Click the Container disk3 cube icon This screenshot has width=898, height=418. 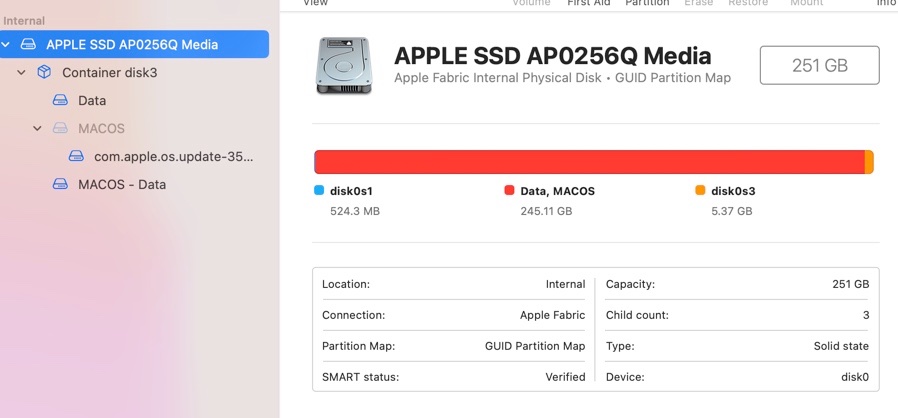click(x=44, y=73)
